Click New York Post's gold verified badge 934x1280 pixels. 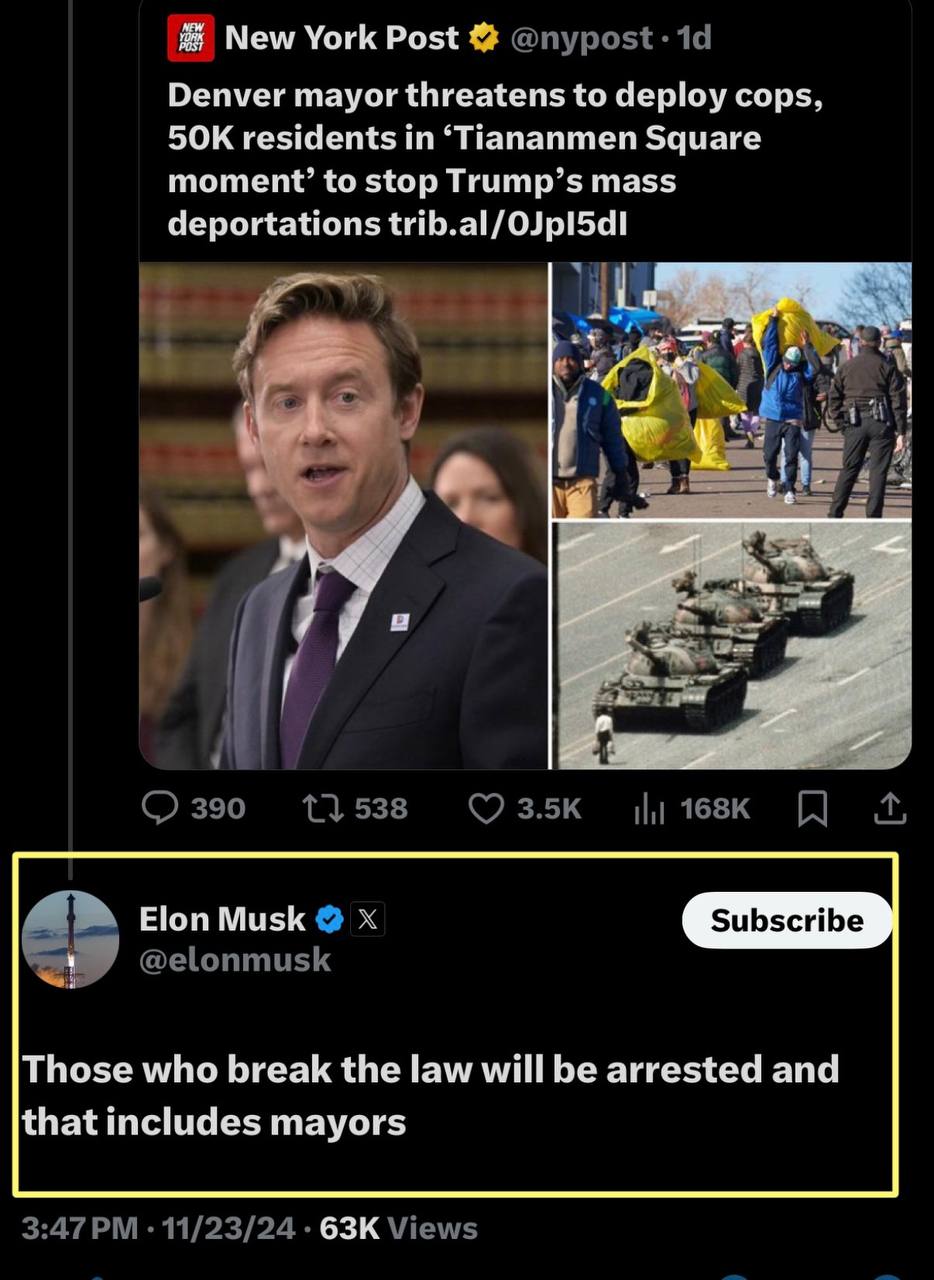click(484, 38)
